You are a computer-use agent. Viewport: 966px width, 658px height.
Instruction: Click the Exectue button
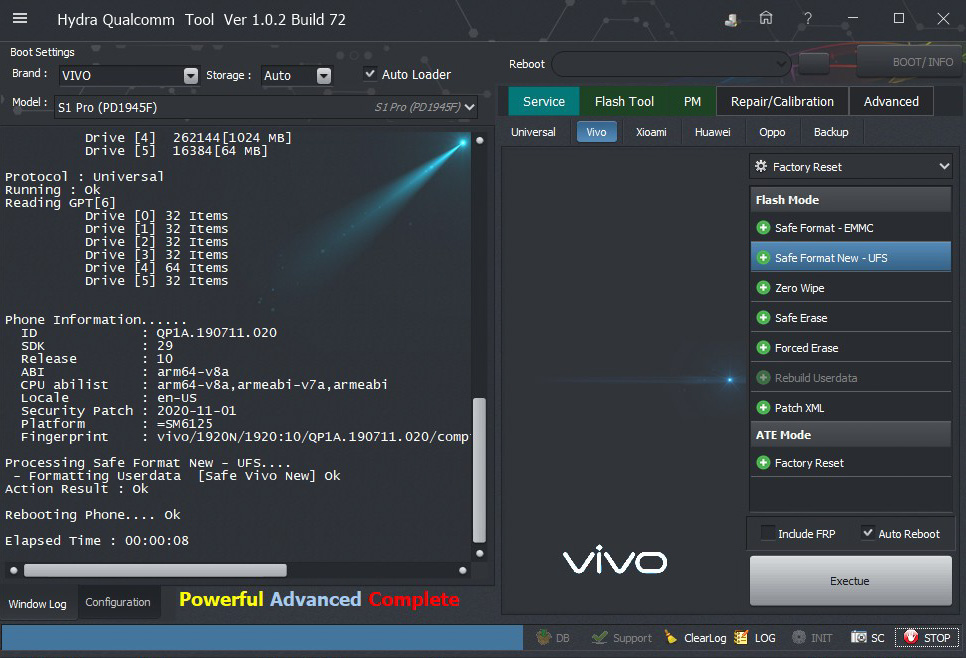click(850, 581)
